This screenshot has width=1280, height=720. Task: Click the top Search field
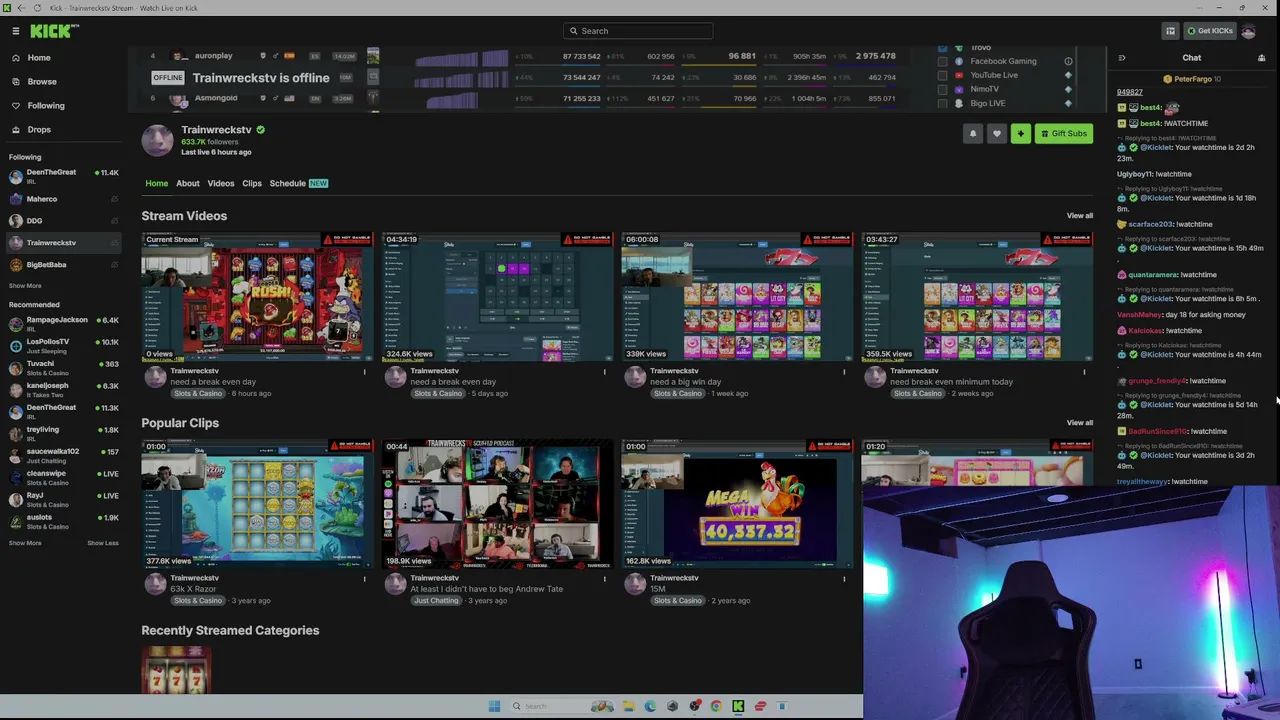tap(638, 31)
